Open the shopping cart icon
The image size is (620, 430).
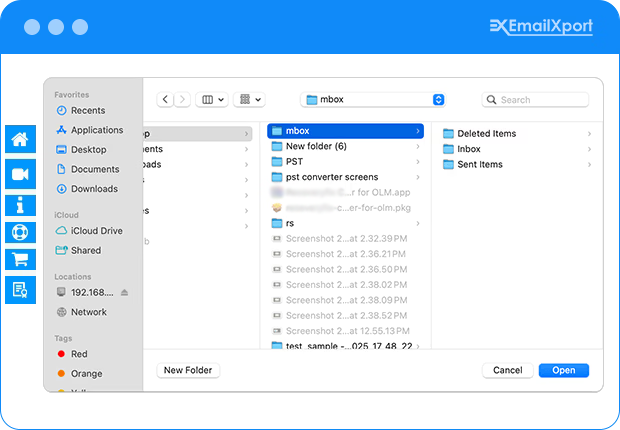tap(20, 260)
